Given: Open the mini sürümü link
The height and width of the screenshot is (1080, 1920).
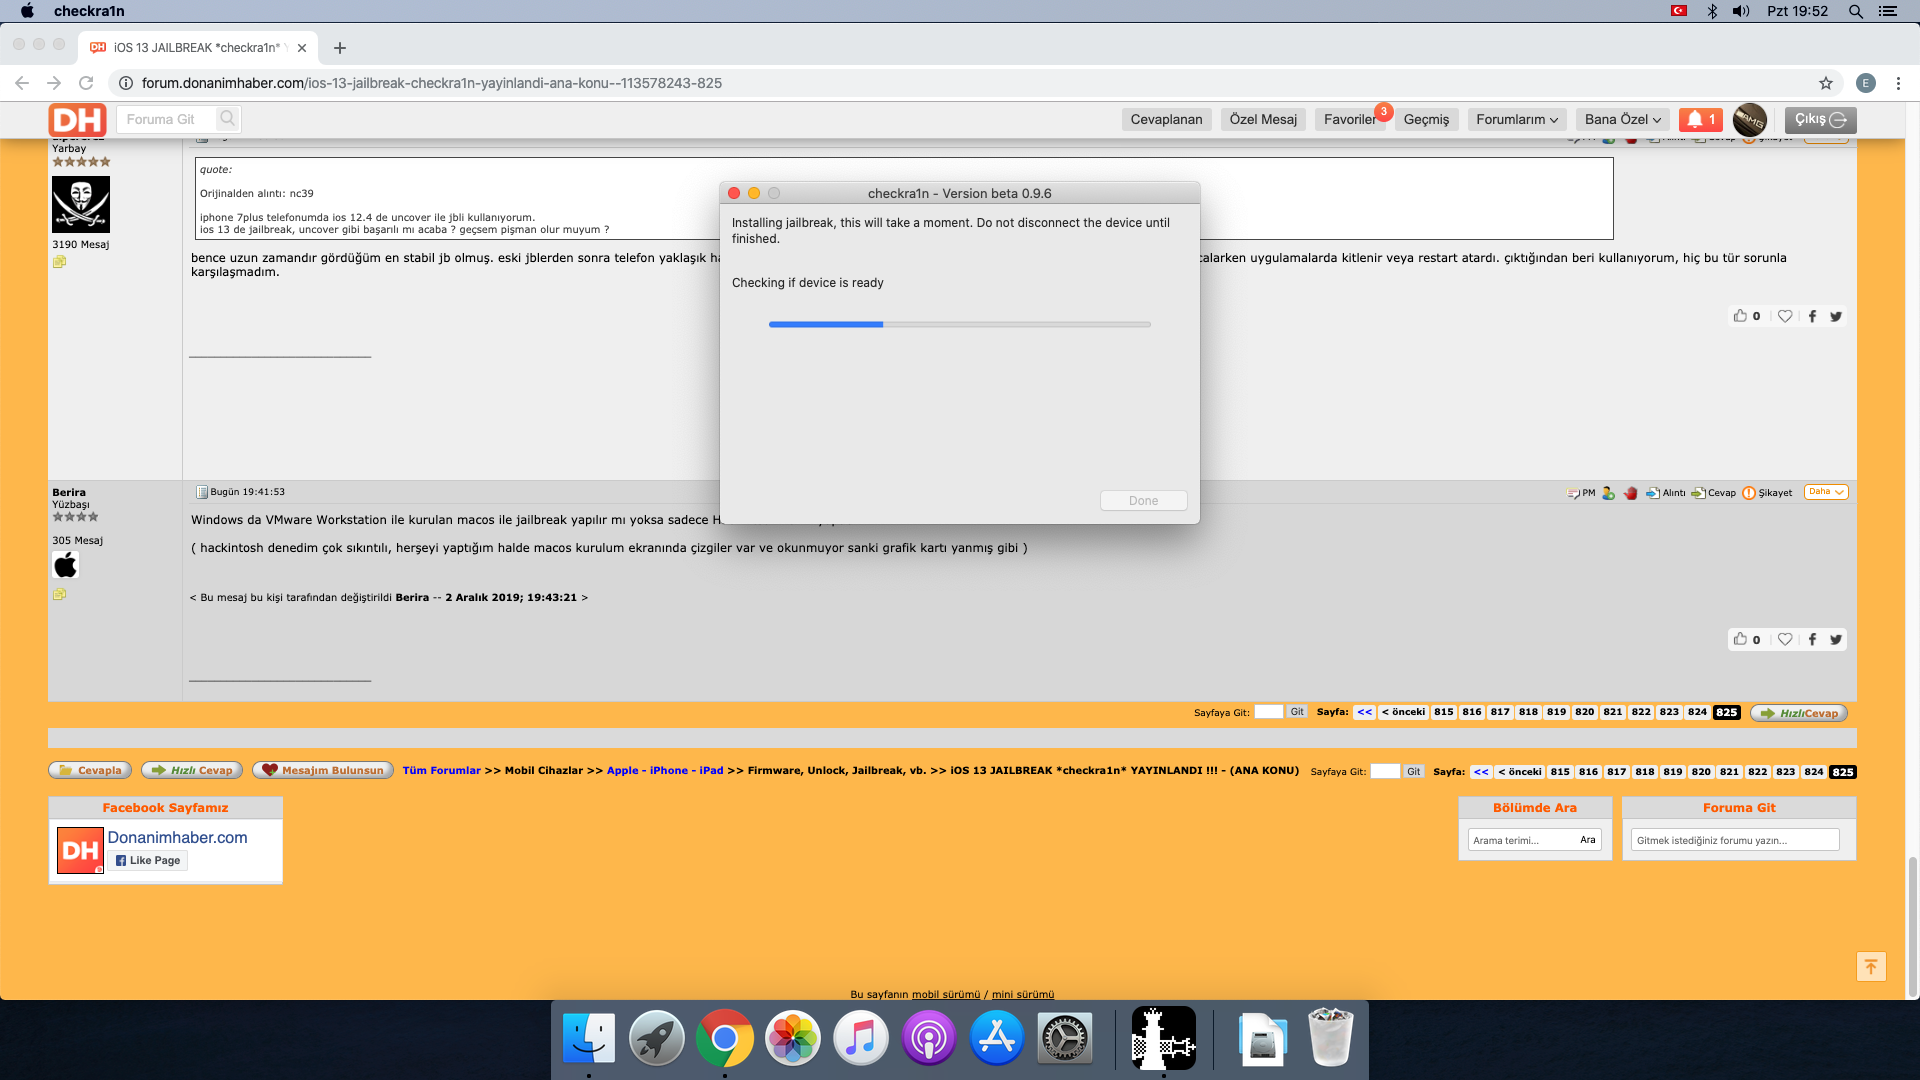Looking at the screenshot, I should coord(1022,994).
